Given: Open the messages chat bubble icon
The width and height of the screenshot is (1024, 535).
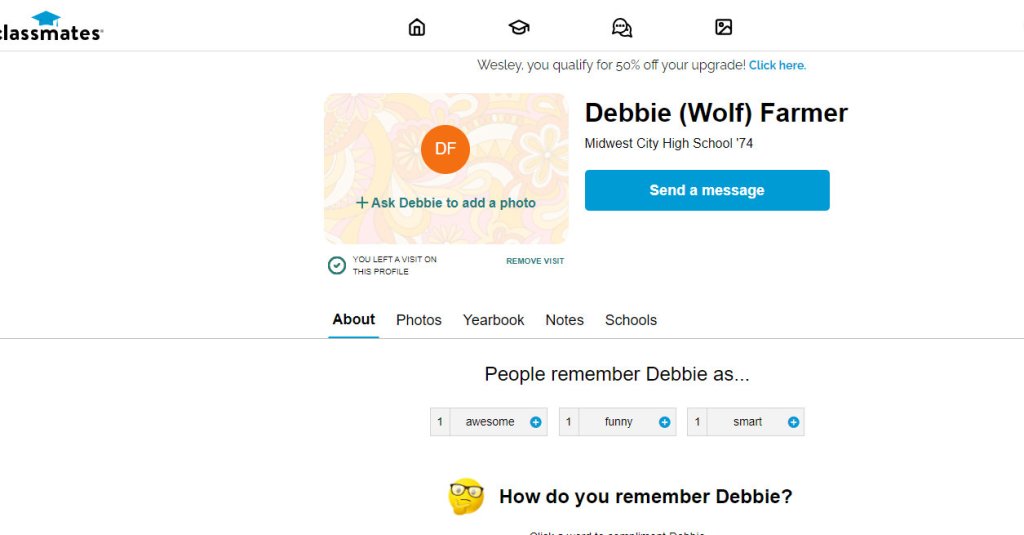Looking at the screenshot, I should point(622,27).
